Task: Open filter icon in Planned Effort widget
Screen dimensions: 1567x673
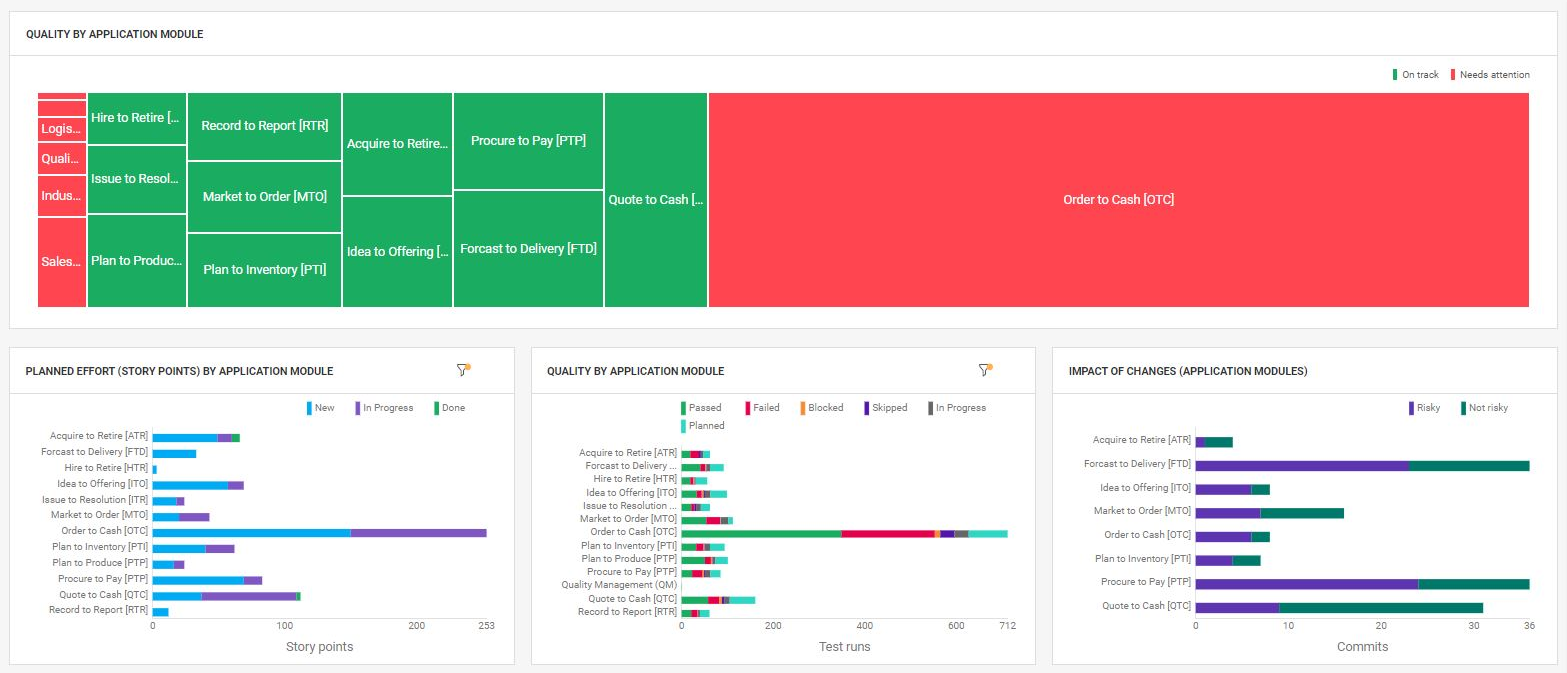Action: (x=462, y=370)
